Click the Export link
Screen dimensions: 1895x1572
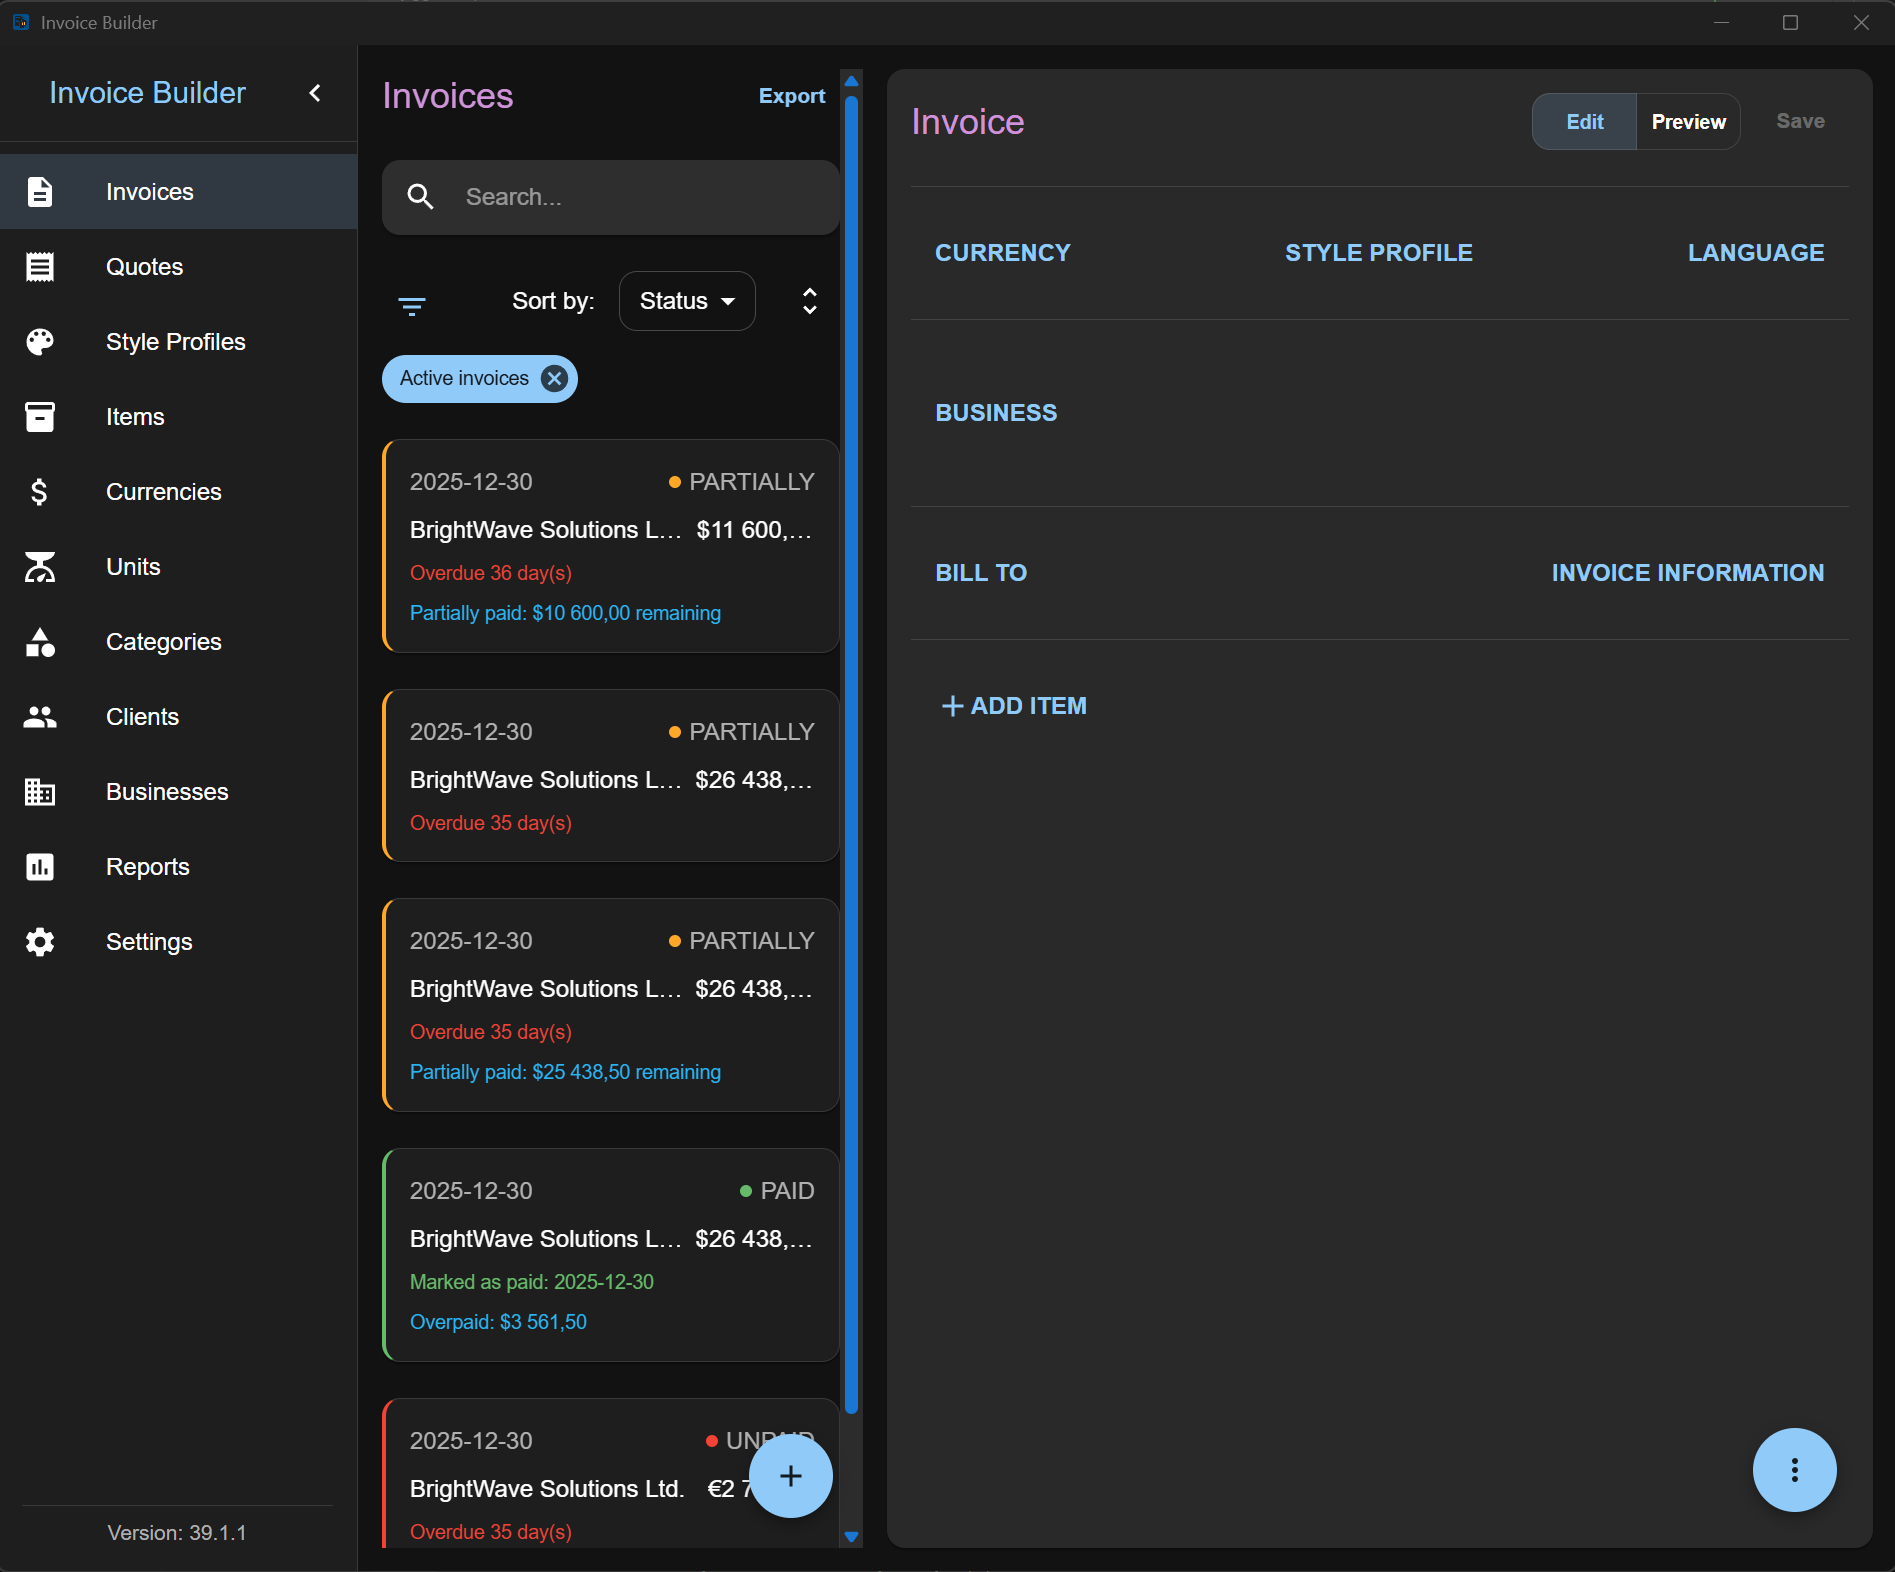pos(792,96)
